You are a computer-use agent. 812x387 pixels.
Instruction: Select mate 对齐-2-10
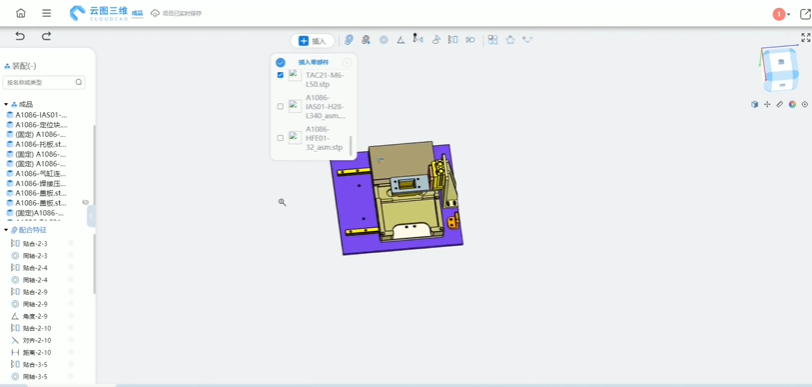point(37,340)
